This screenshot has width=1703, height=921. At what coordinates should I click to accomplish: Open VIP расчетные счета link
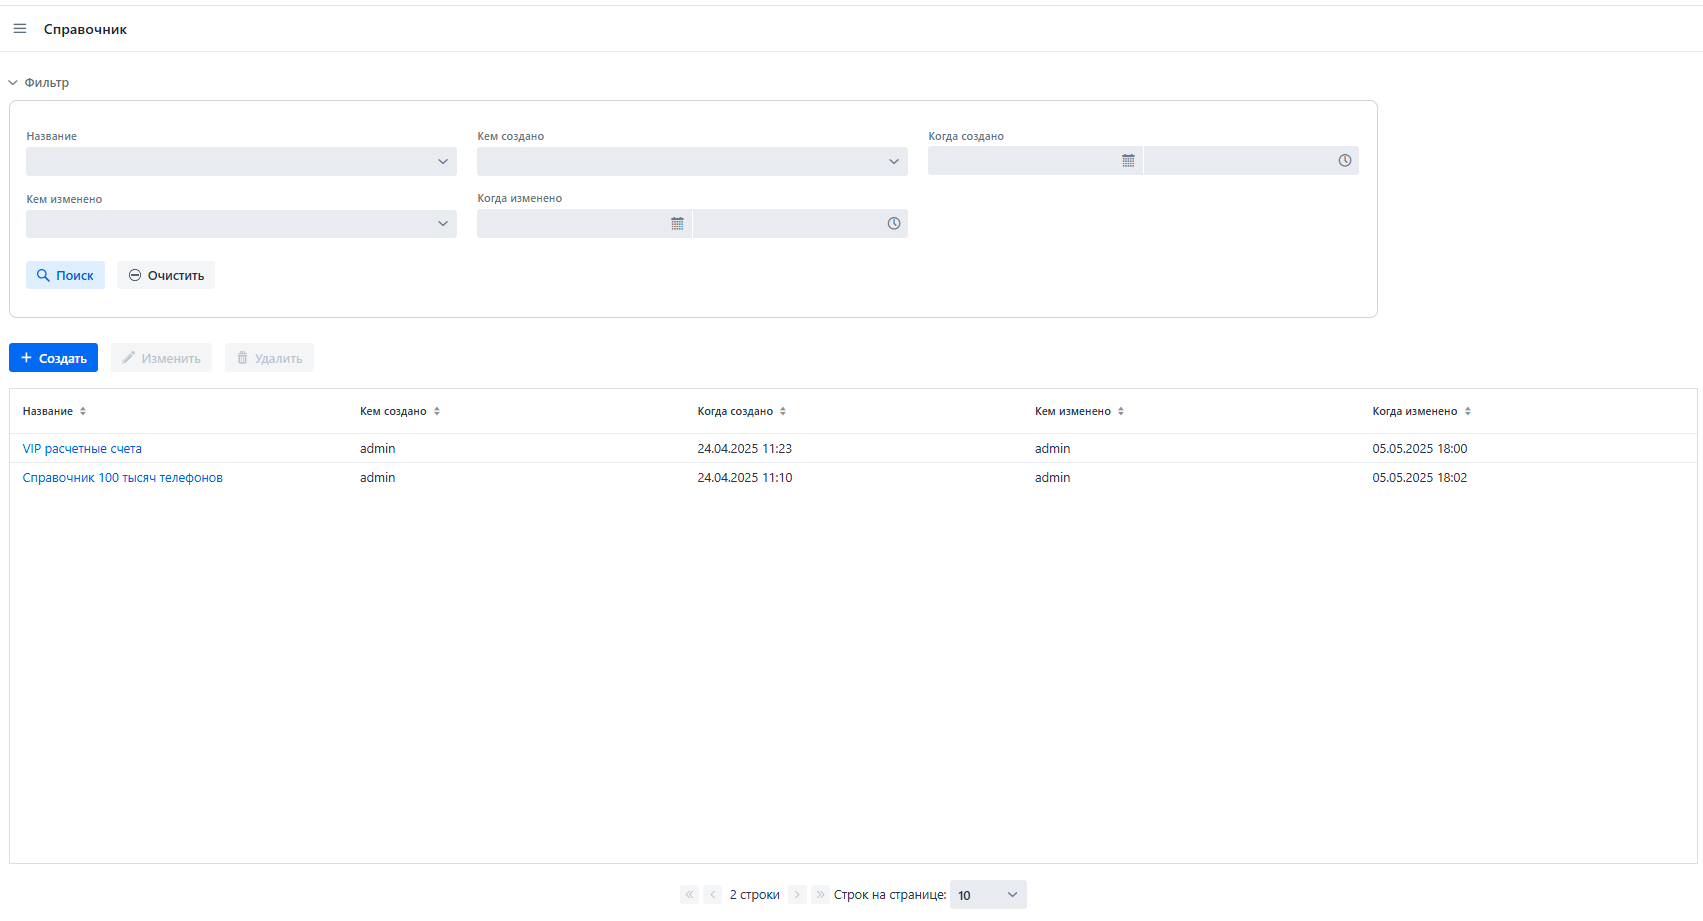82,449
